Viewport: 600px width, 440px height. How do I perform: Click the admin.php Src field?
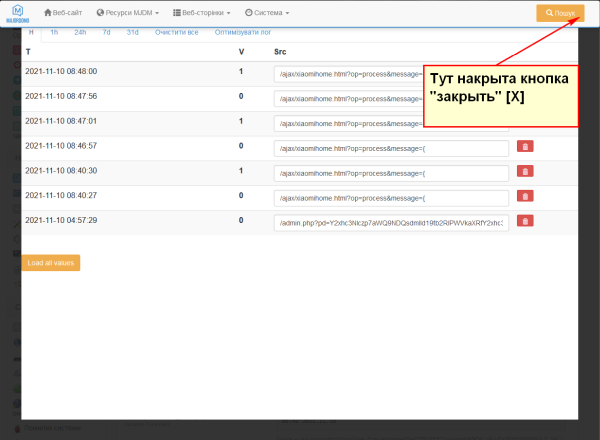coord(391,223)
